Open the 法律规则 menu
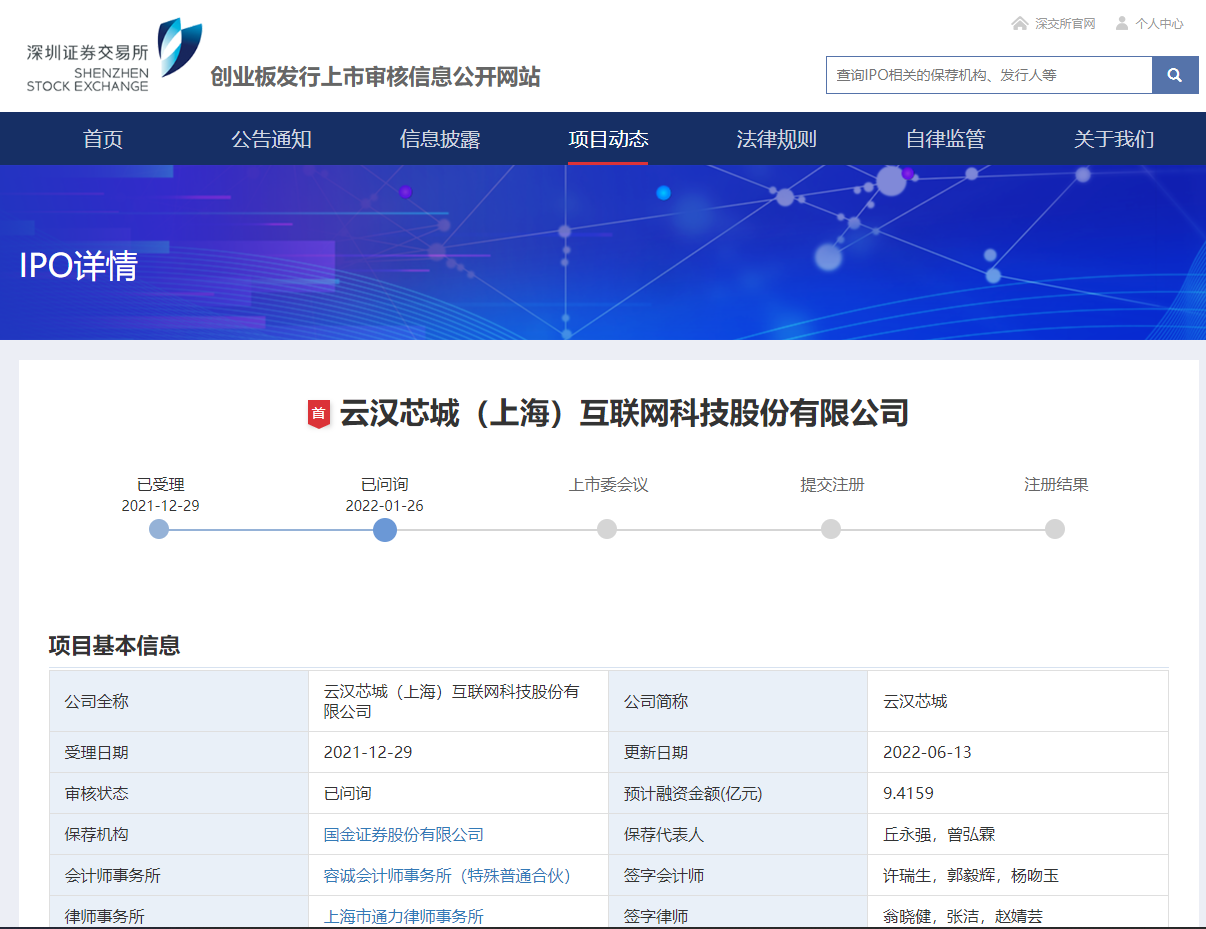The height and width of the screenshot is (929, 1206). click(x=777, y=139)
